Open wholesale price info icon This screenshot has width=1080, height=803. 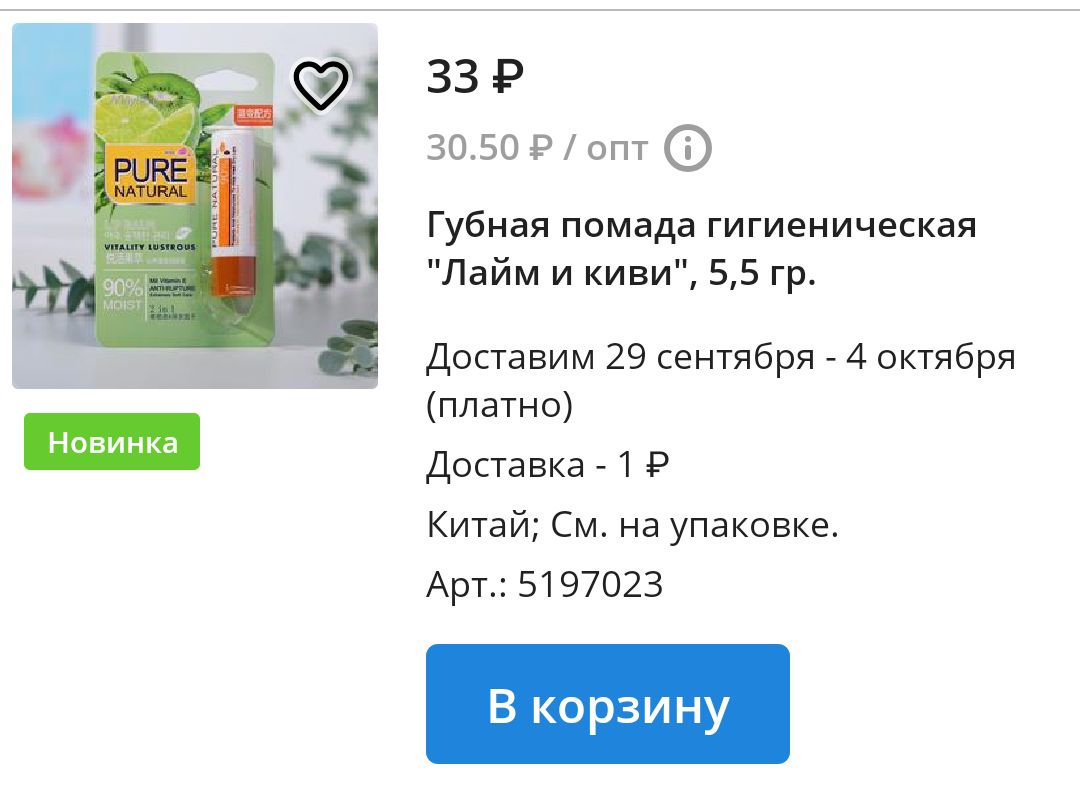tap(687, 148)
